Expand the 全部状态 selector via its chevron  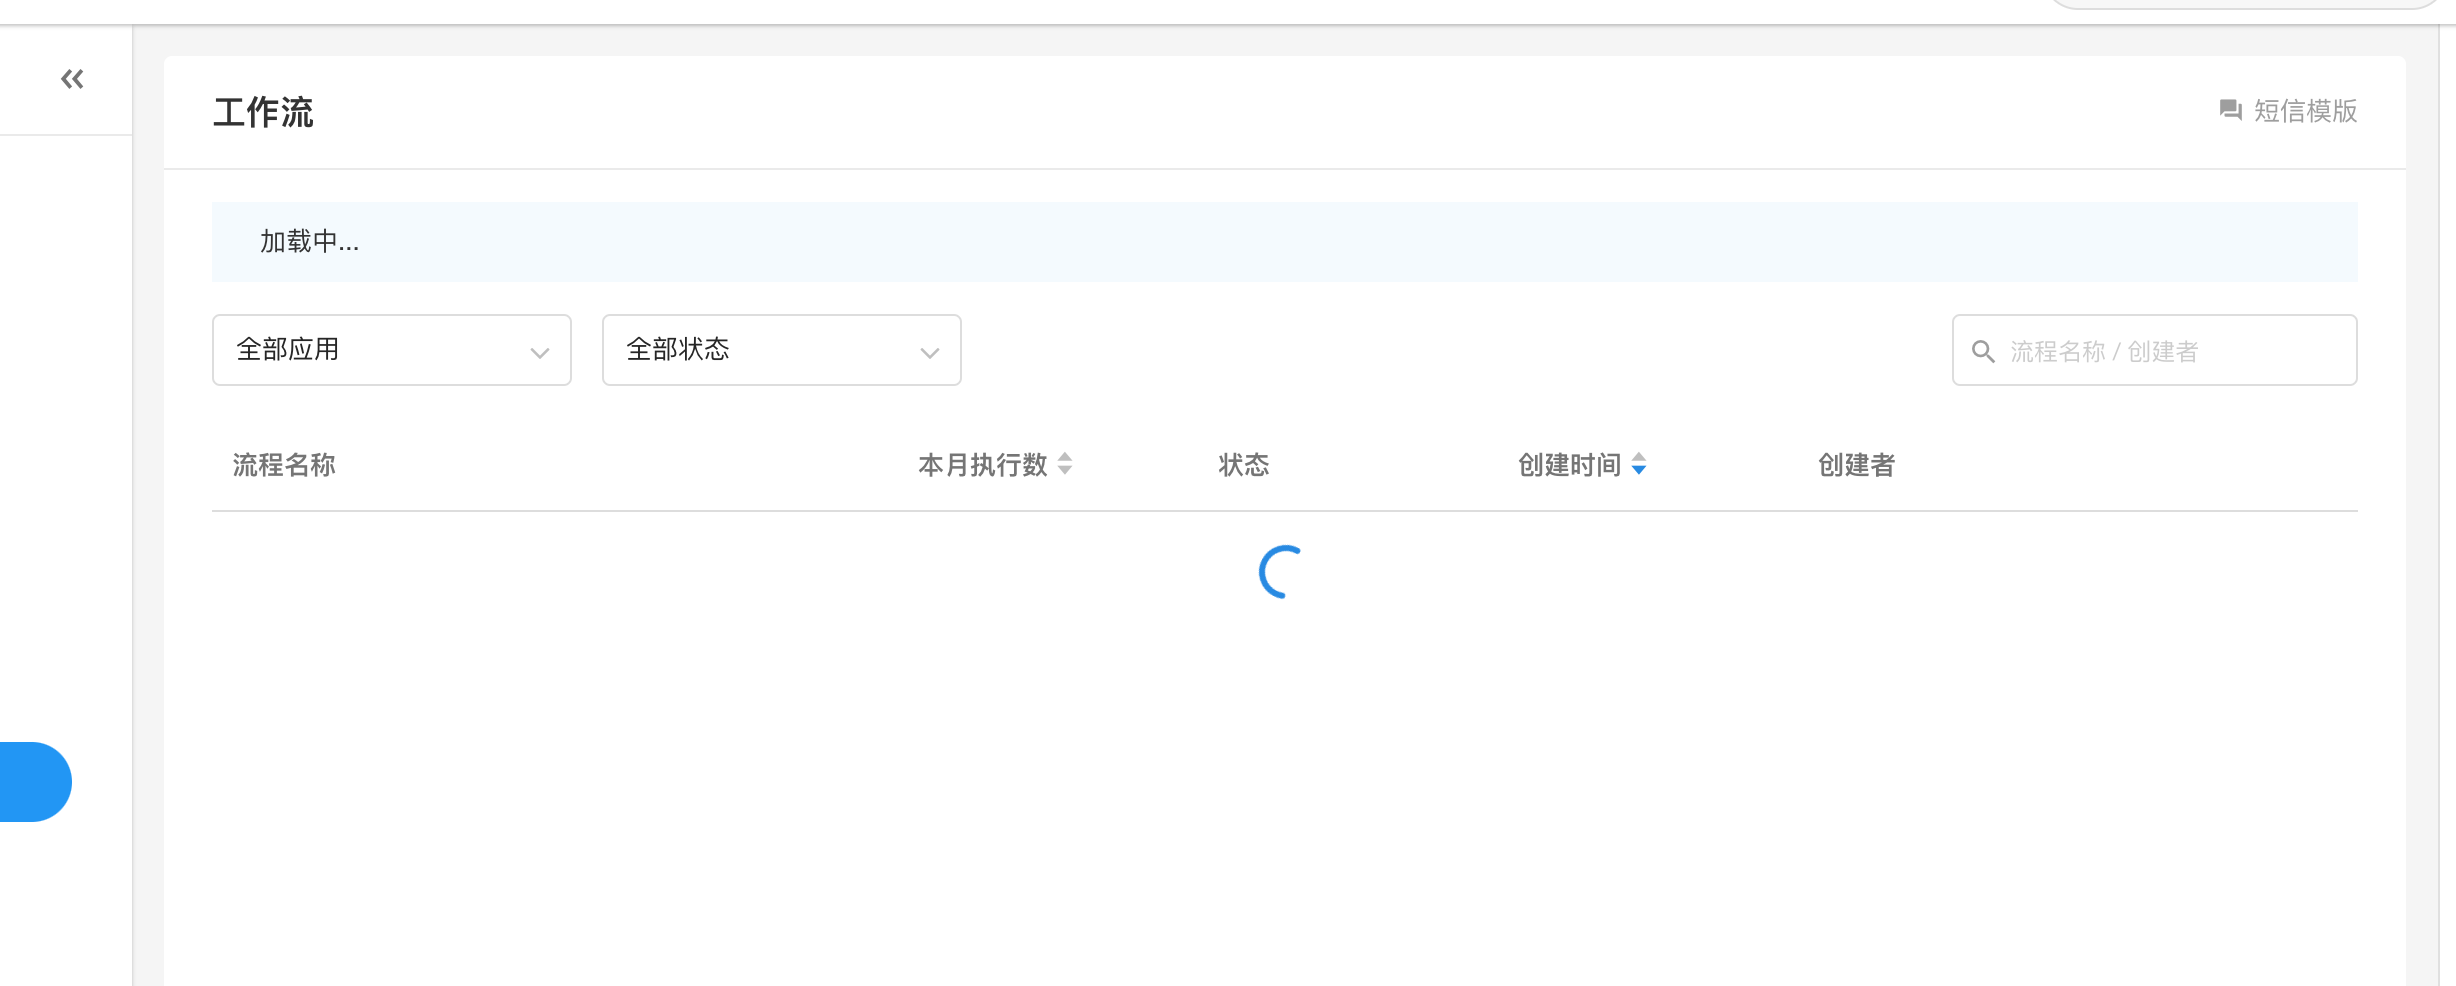coord(929,351)
